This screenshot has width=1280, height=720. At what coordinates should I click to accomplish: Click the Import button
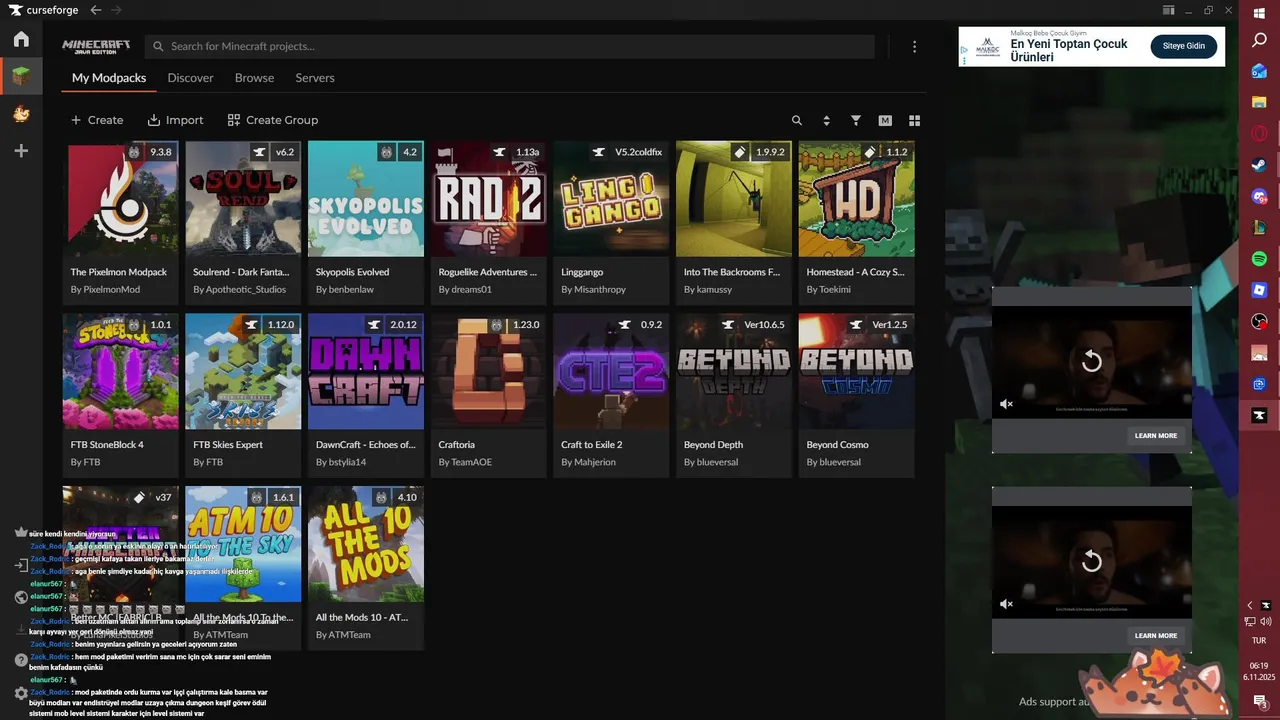pos(175,120)
